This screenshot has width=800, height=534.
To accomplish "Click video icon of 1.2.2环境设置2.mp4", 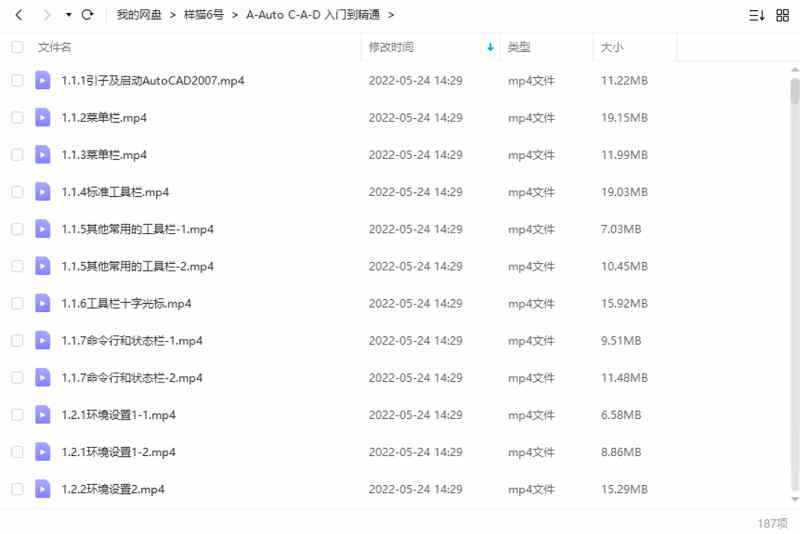I will coord(43,489).
